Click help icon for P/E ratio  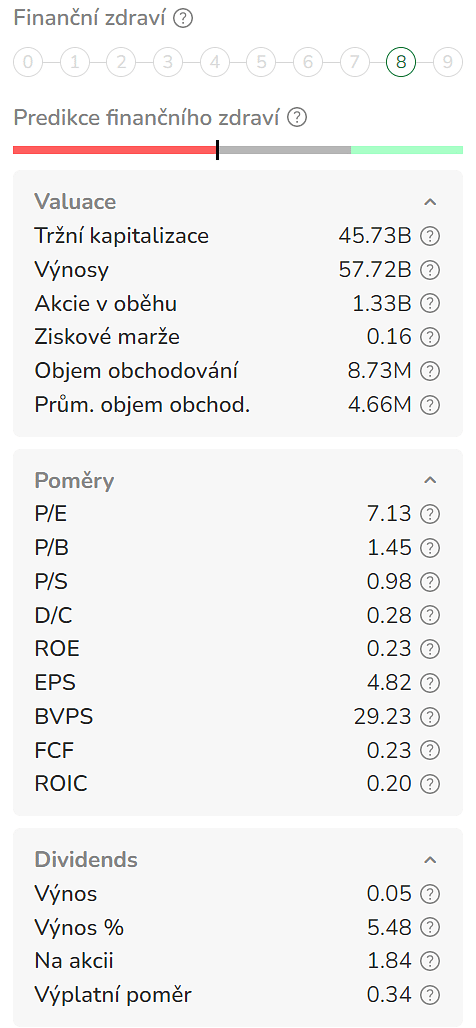(429, 515)
